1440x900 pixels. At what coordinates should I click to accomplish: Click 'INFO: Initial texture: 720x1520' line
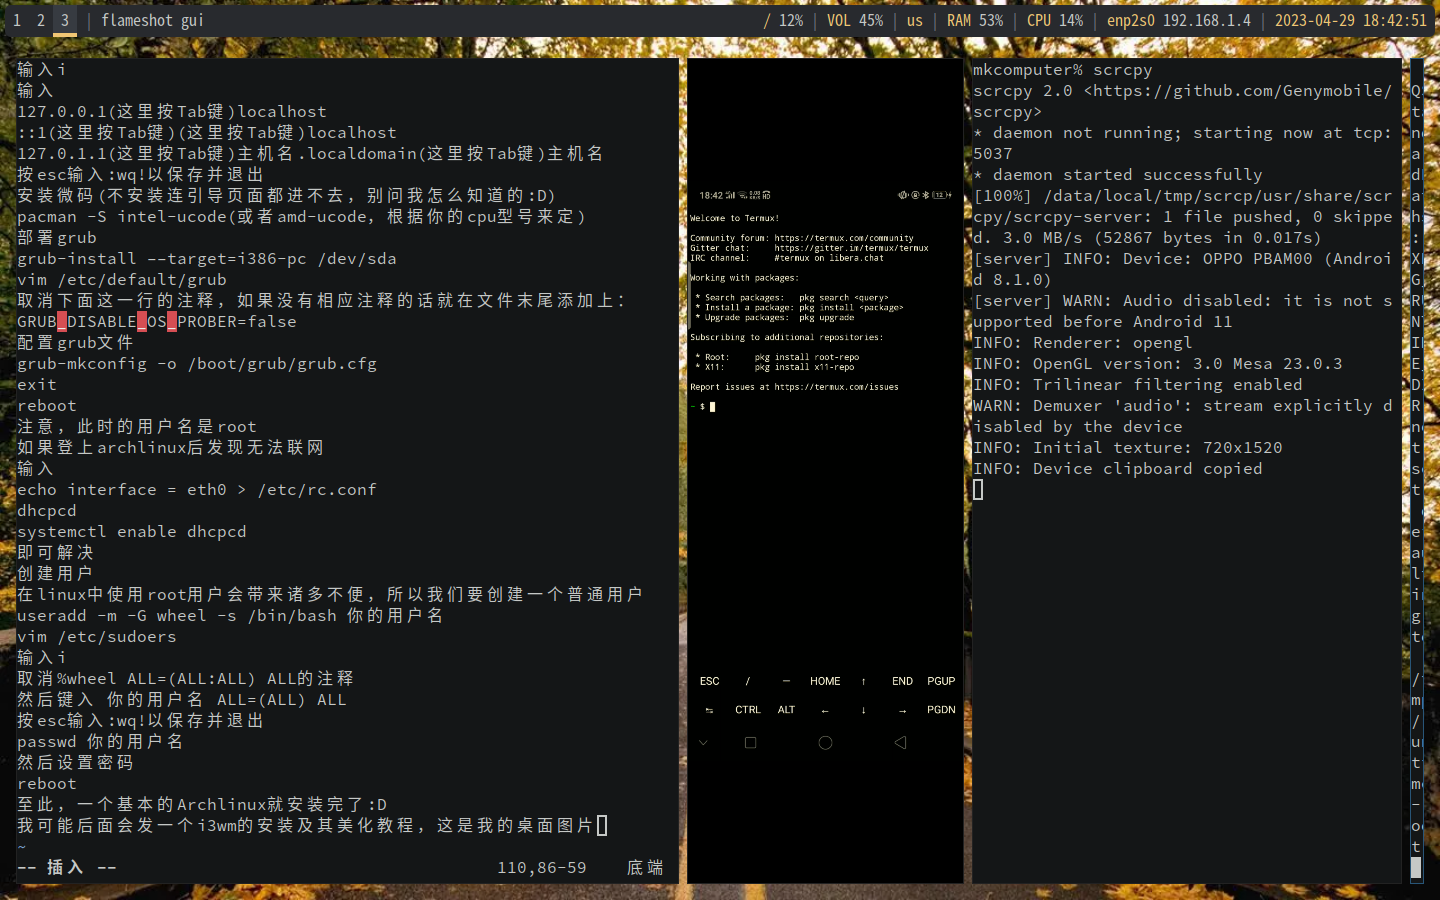click(x=1128, y=448)
